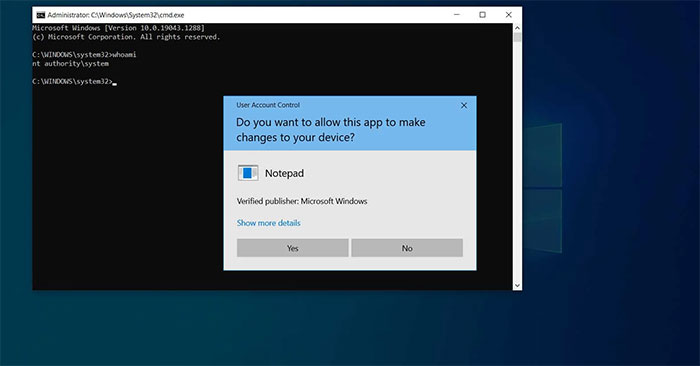Click the 'nt authority\system' output line
This screenshot has height=366, width=700.
[71, 64]
